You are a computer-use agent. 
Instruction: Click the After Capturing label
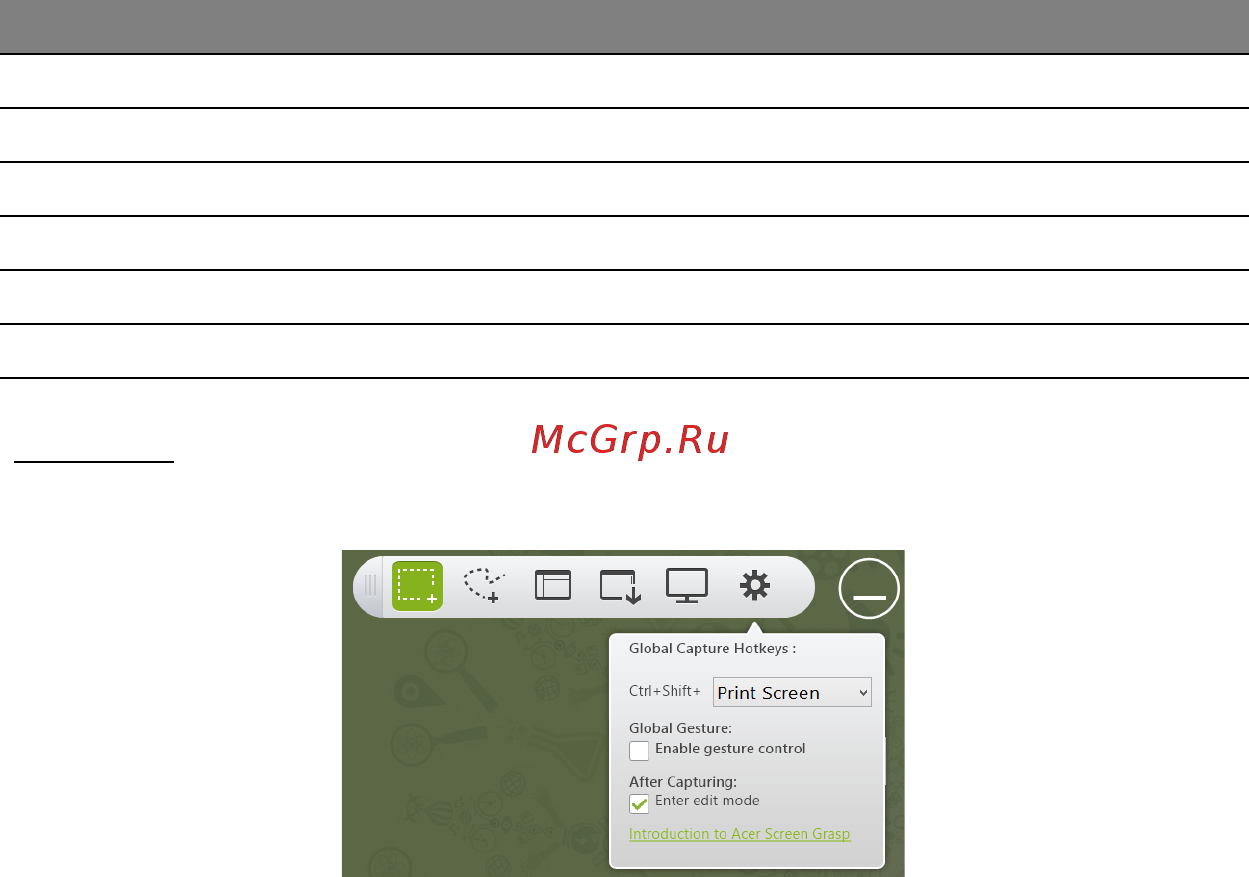point(683,782)
